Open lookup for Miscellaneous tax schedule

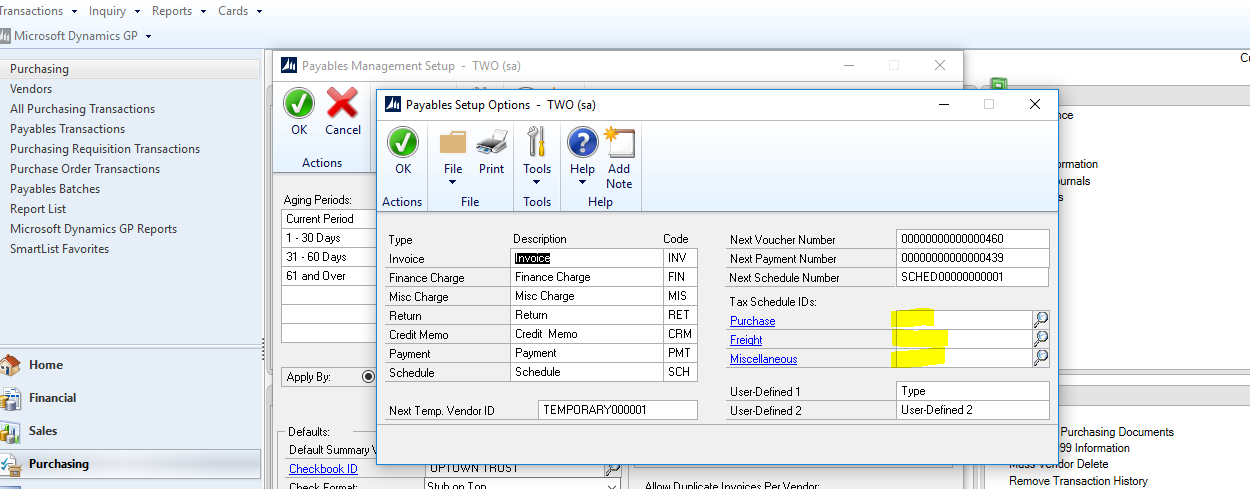pos(1041,358)
